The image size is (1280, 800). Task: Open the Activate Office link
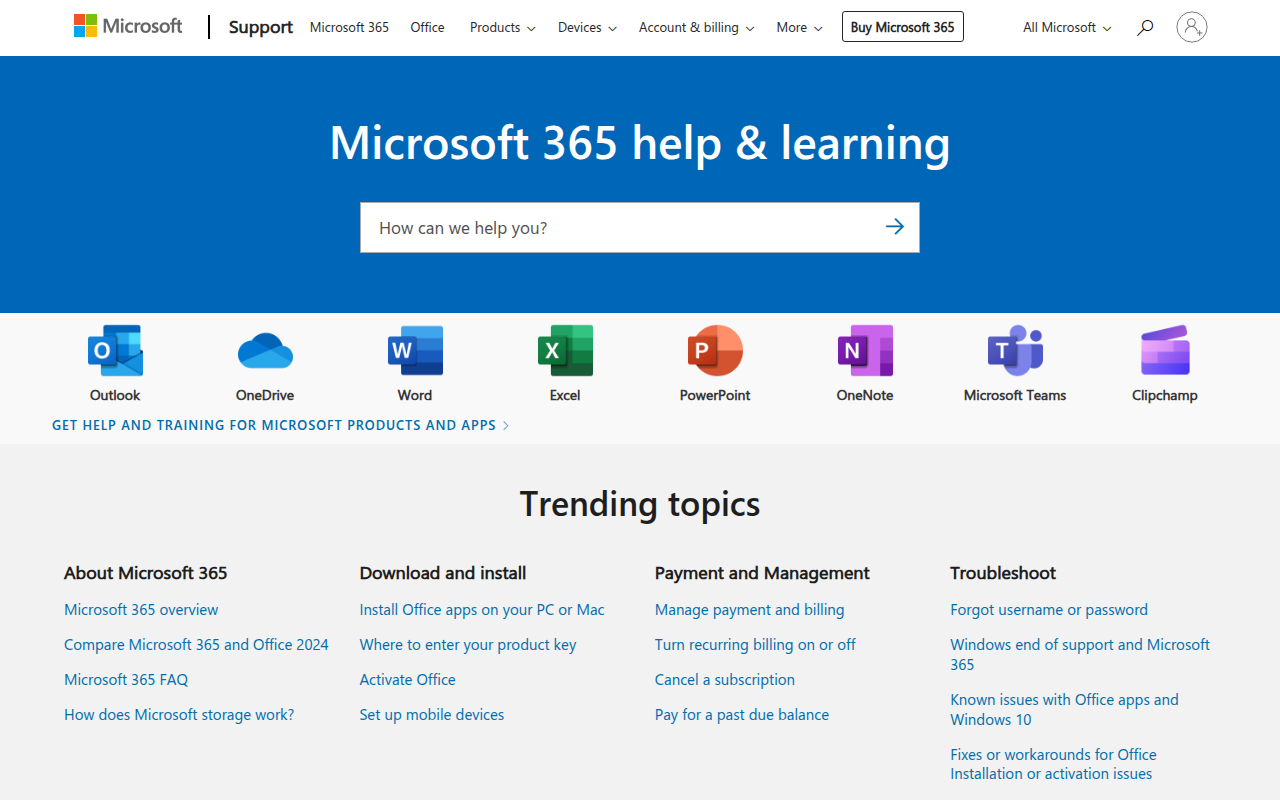click(407, 680)
